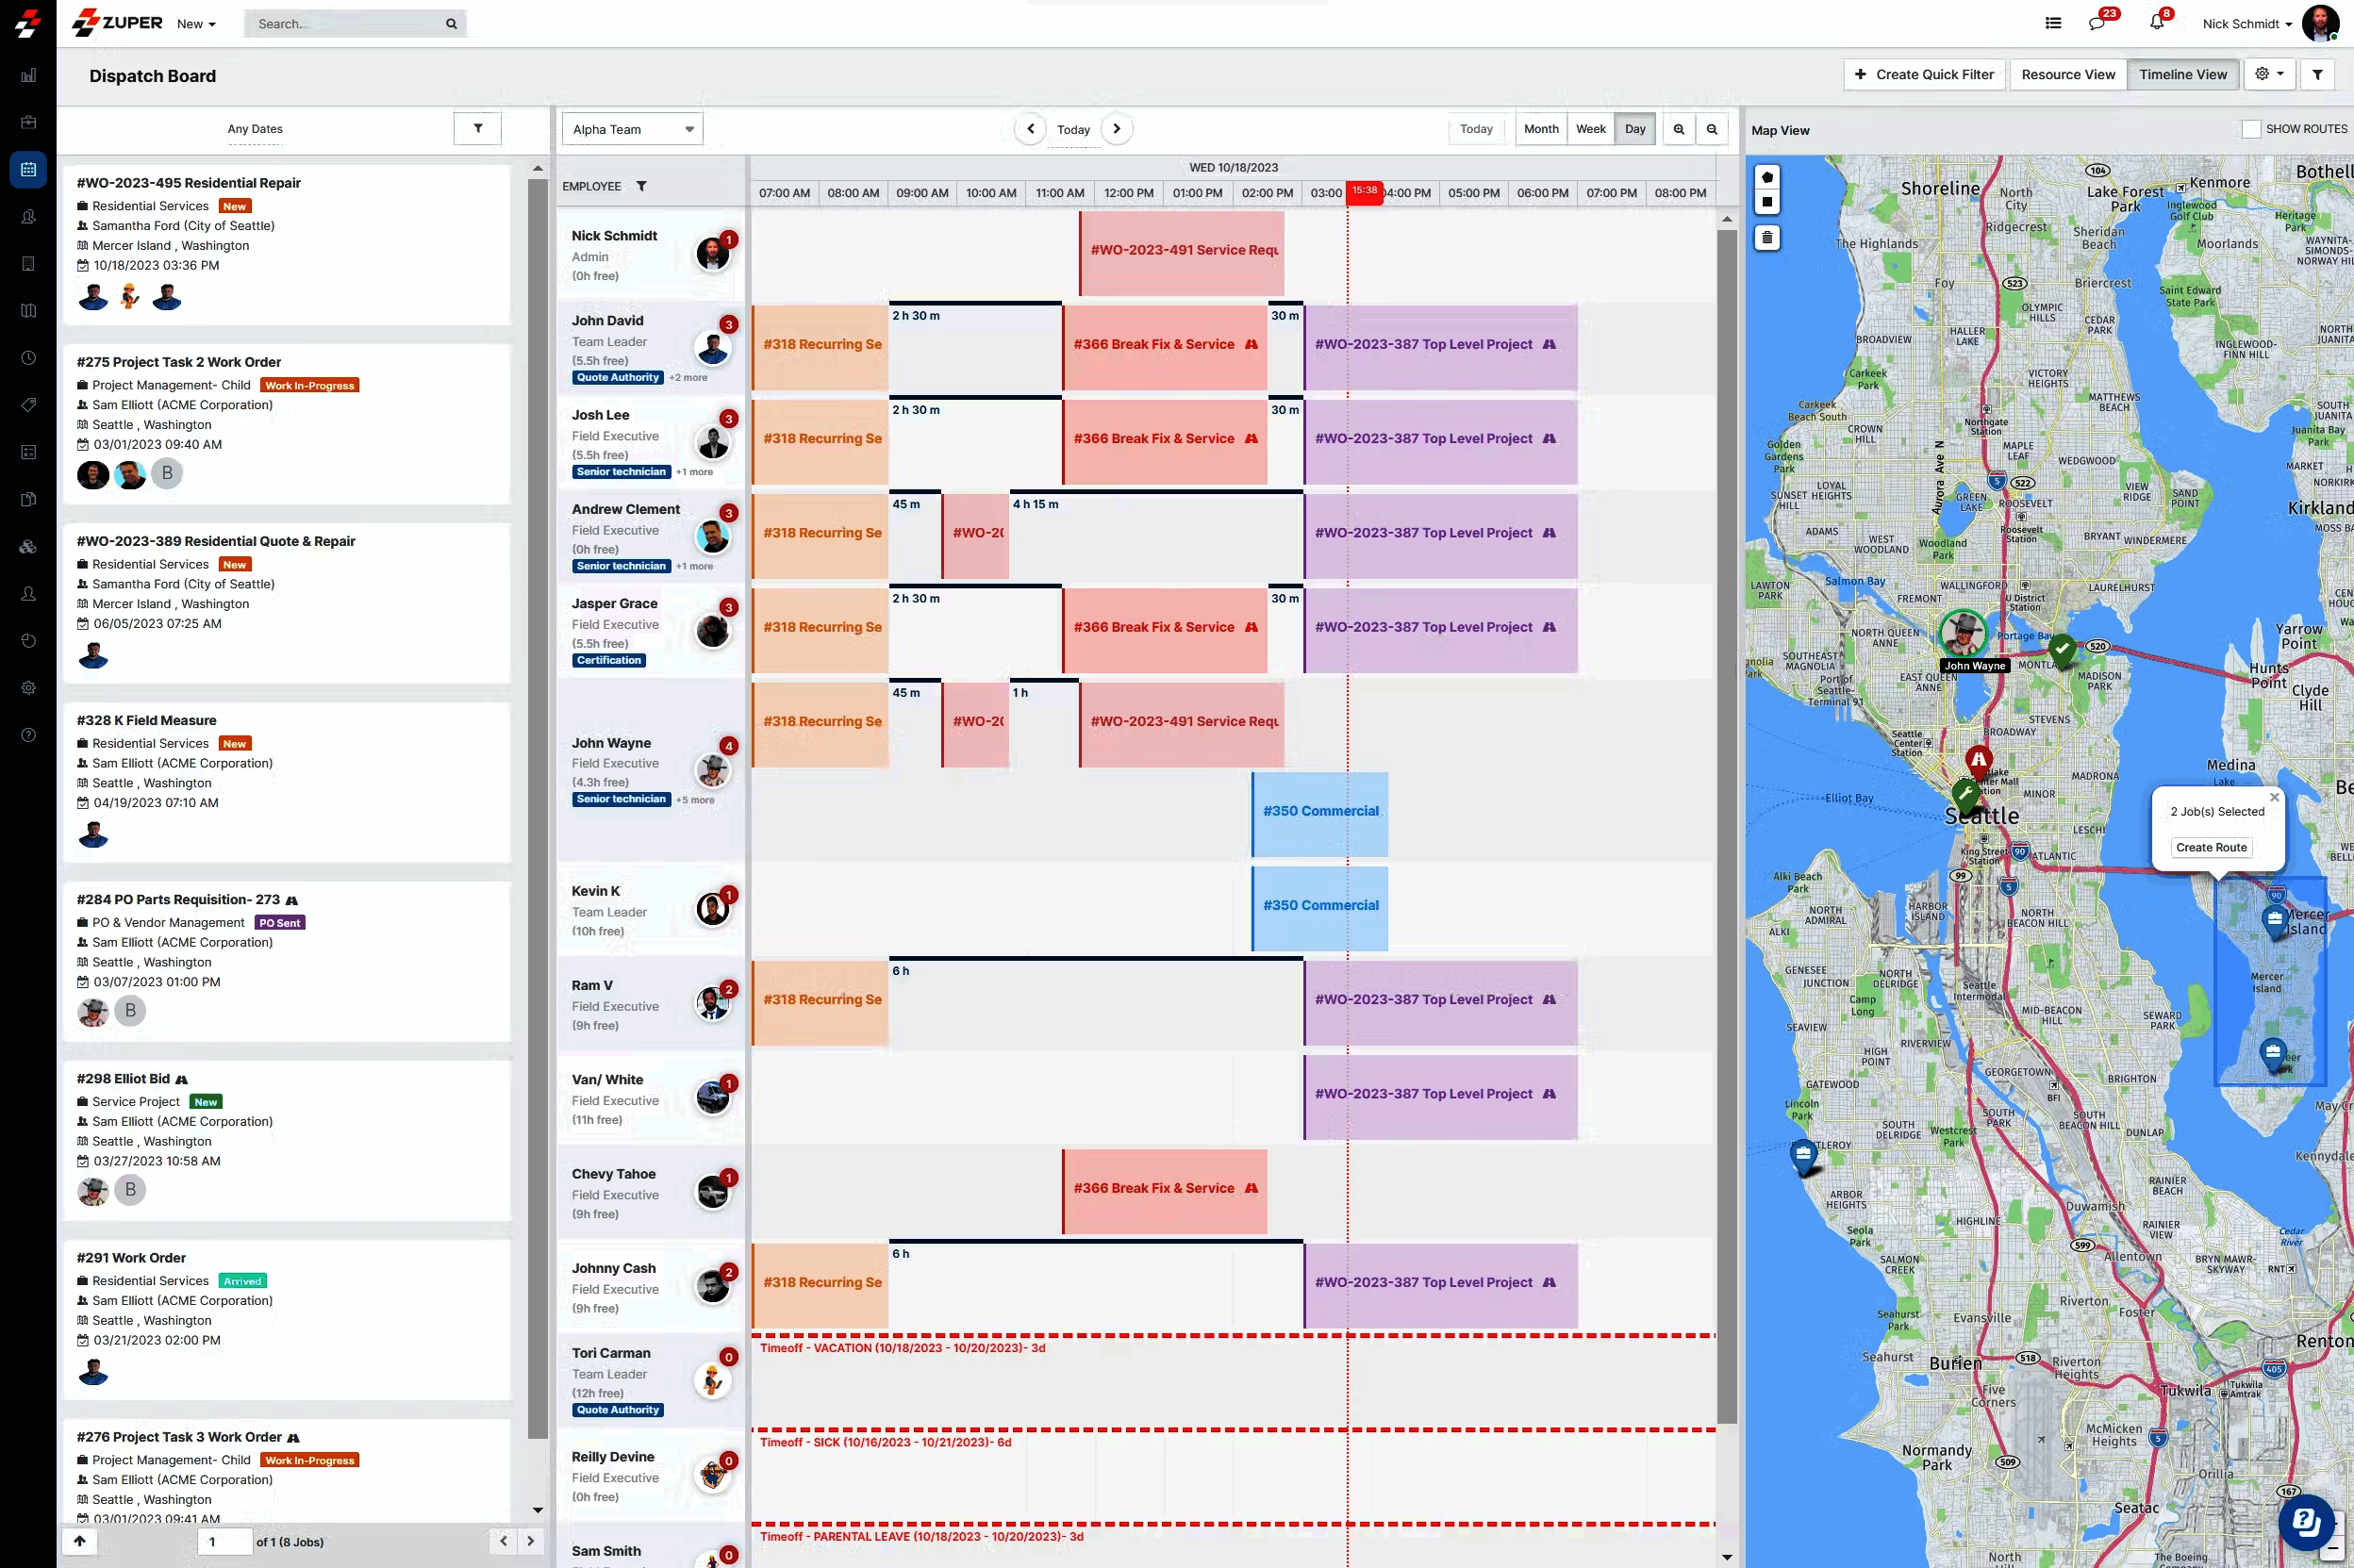
Task: Open the Alpha Team dropdown
Action: 632,128
